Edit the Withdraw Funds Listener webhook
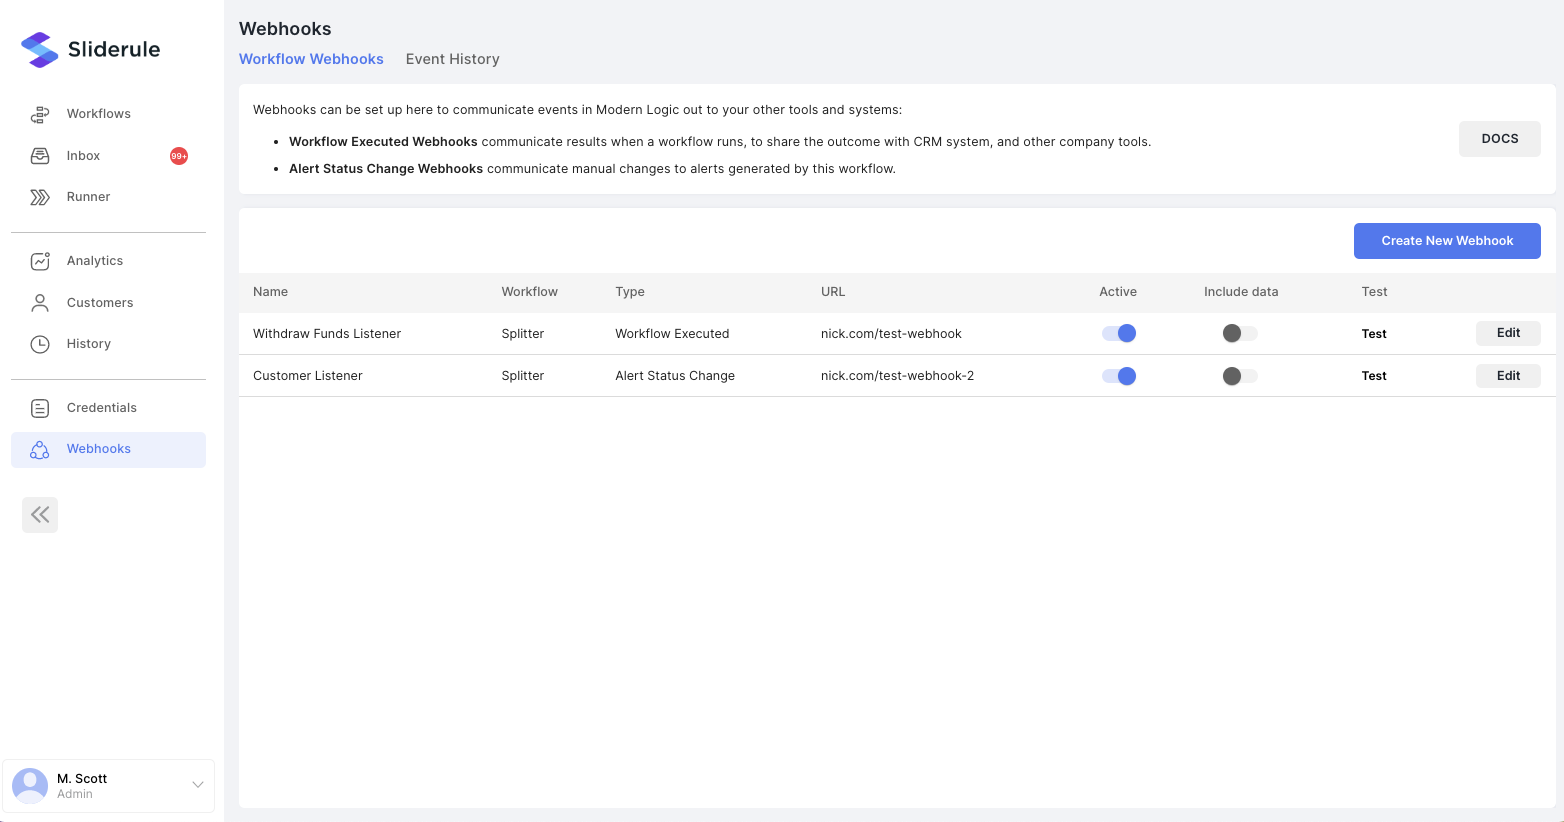This screenshot has width=1564, height=822. (x=1508, y=333)
